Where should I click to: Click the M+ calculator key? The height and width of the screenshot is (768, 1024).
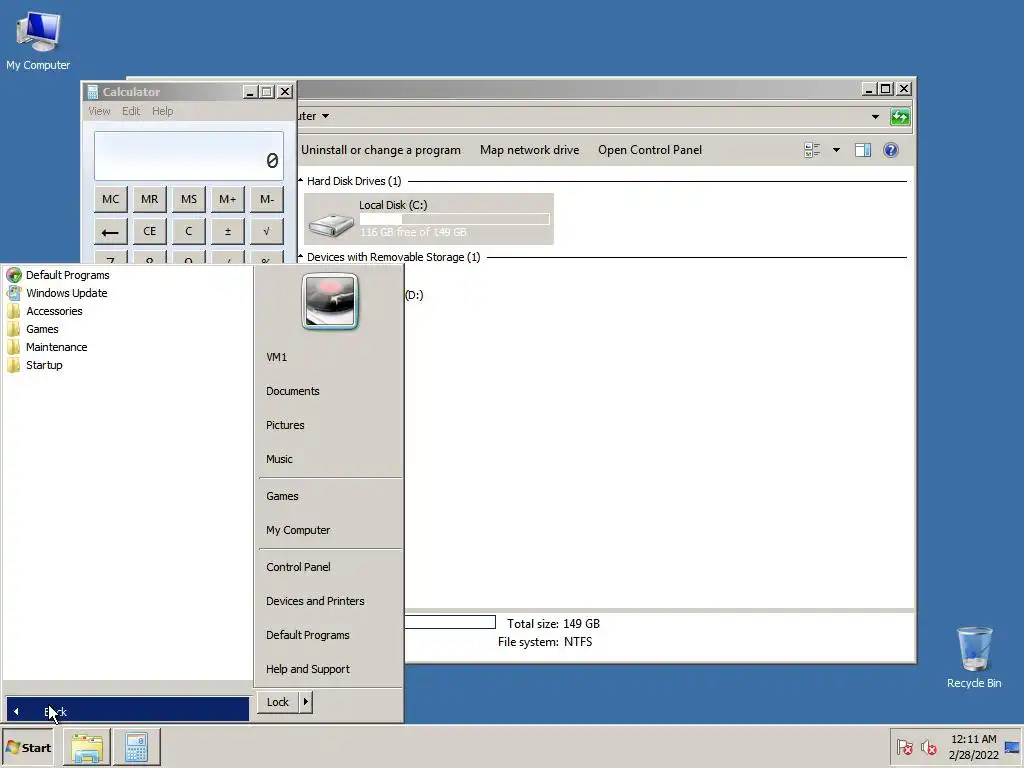coord(227,199)
